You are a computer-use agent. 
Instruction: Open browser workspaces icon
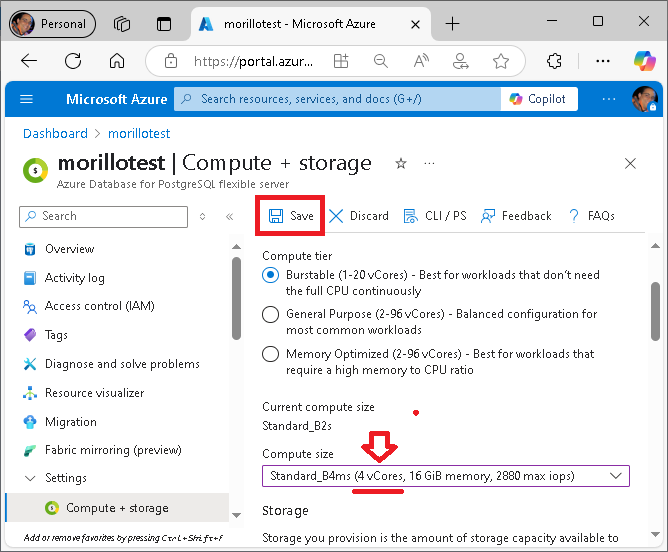(x=122, y=24)
